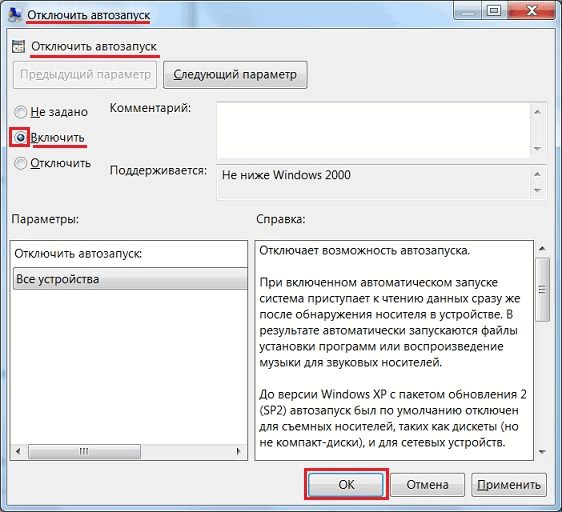This screenshot has height=512, width=562.
Task: Click inside the 'Комментарий' text field
Action: [373, 130]
